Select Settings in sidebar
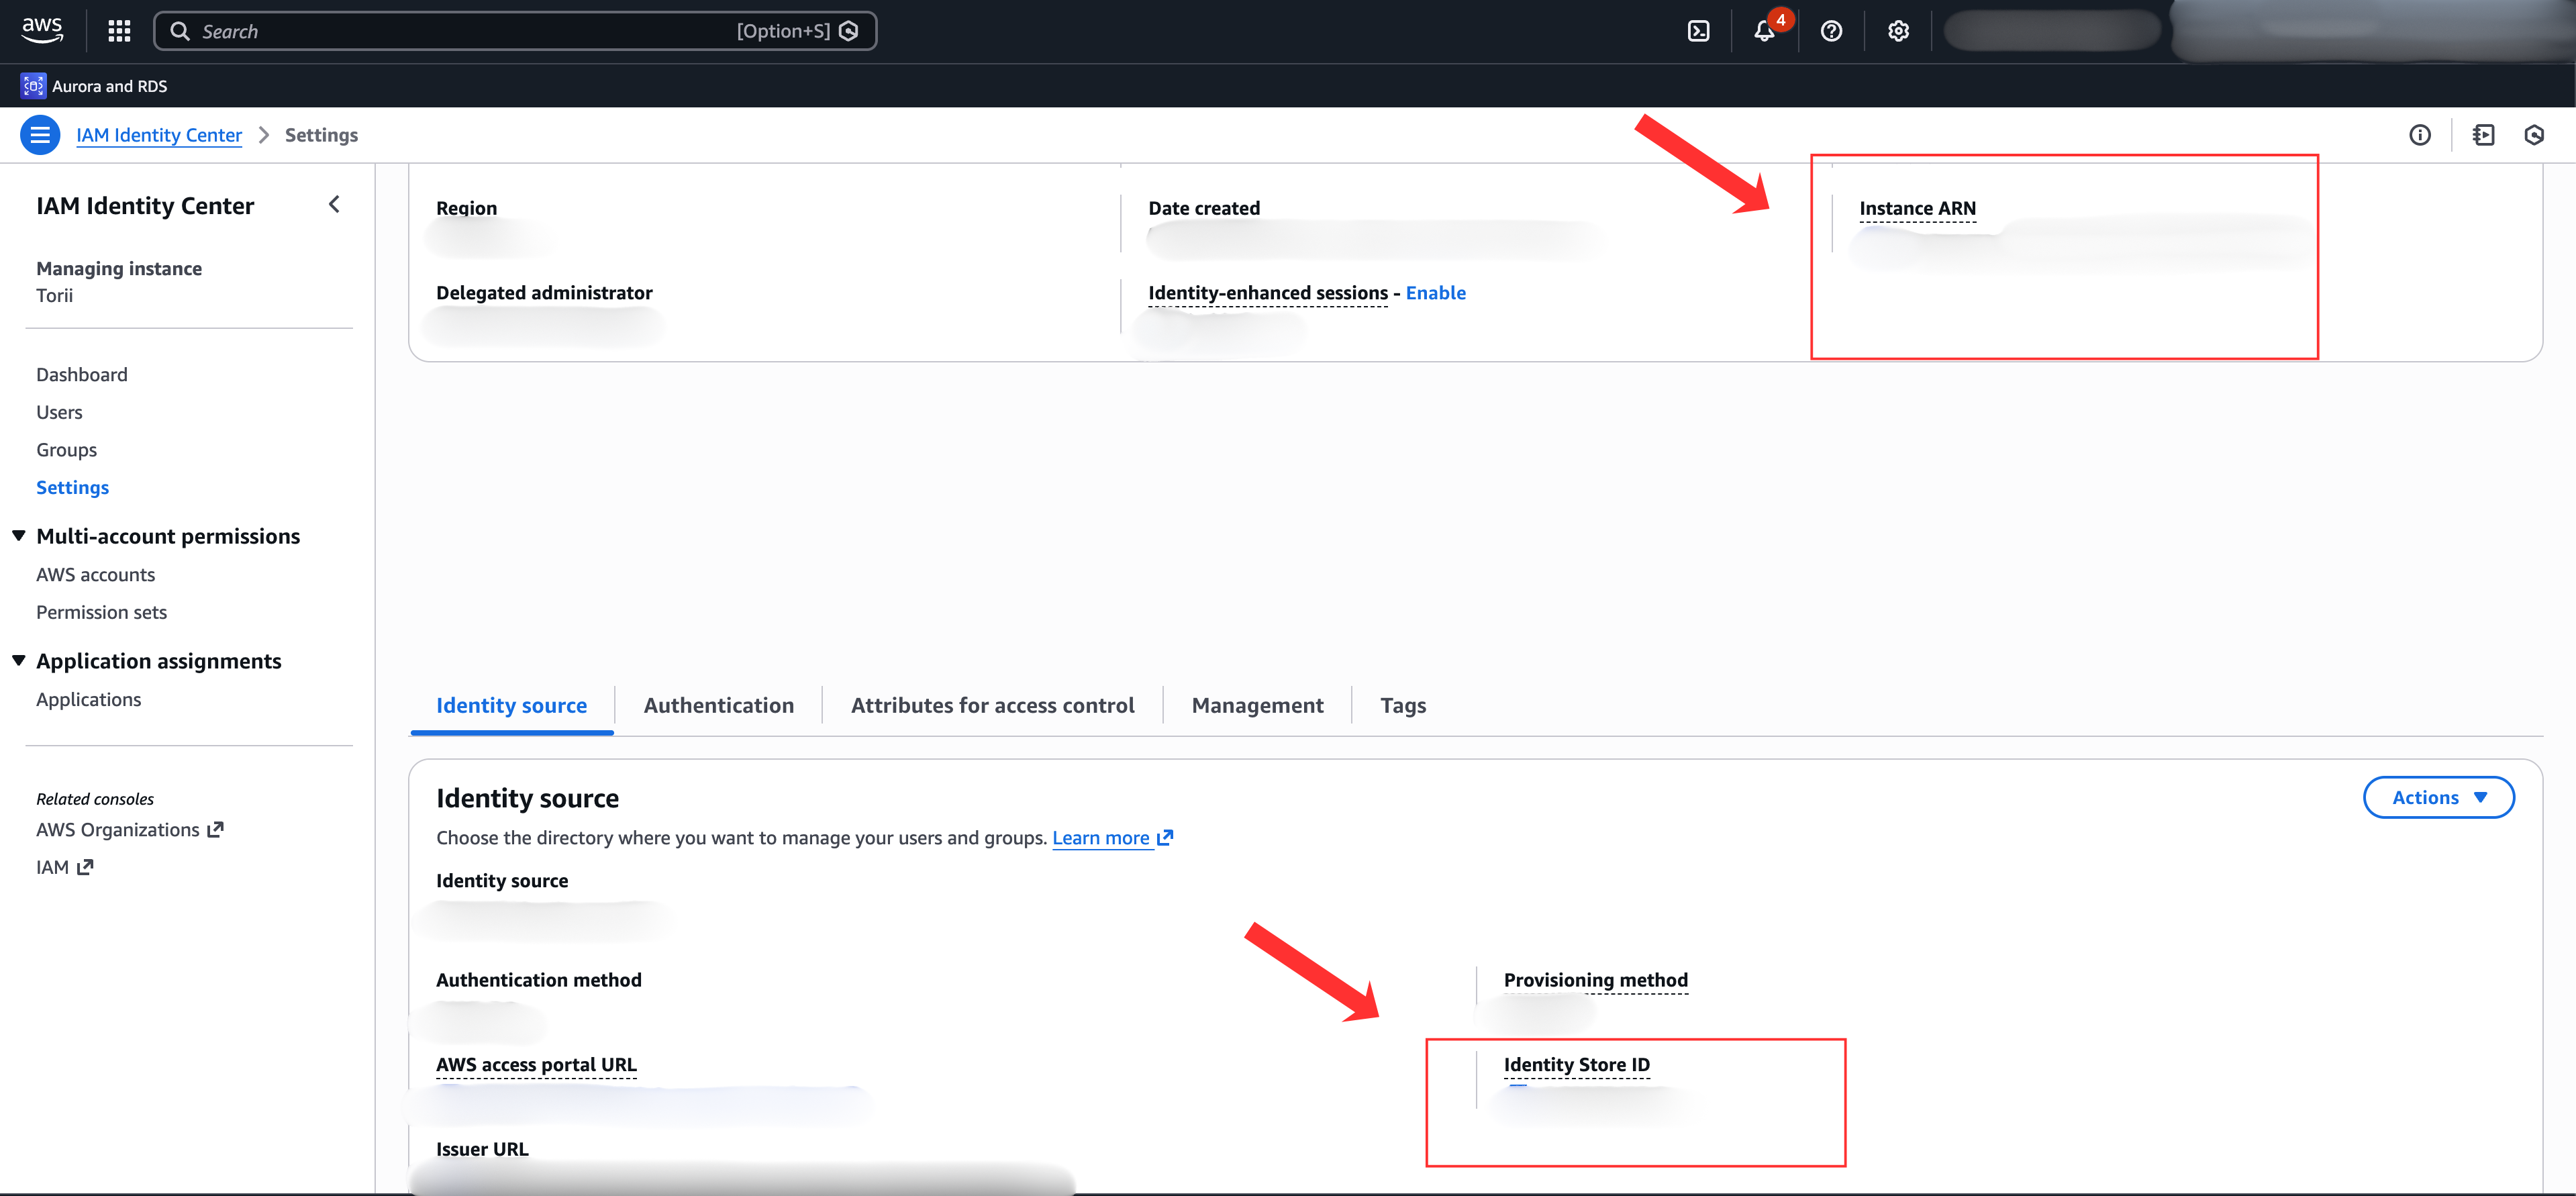This screenshot has height=1196, width=2576. pos(72,487)
